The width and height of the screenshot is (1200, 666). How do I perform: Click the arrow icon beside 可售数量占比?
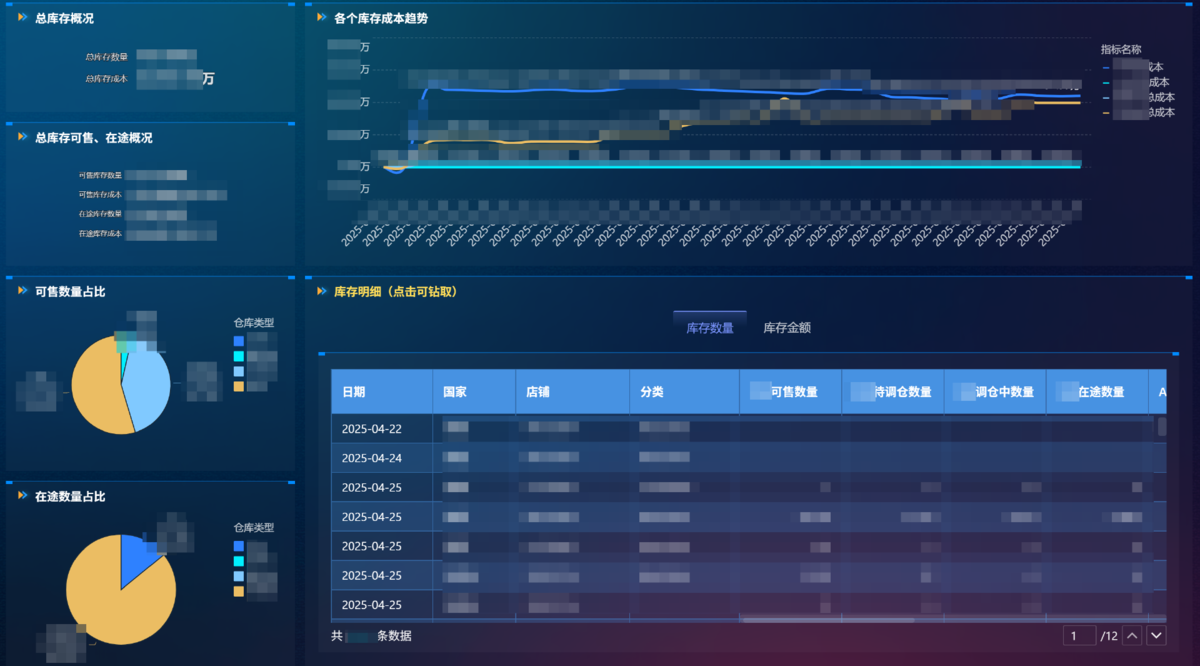pyautogui.click(x=22, y=291)
